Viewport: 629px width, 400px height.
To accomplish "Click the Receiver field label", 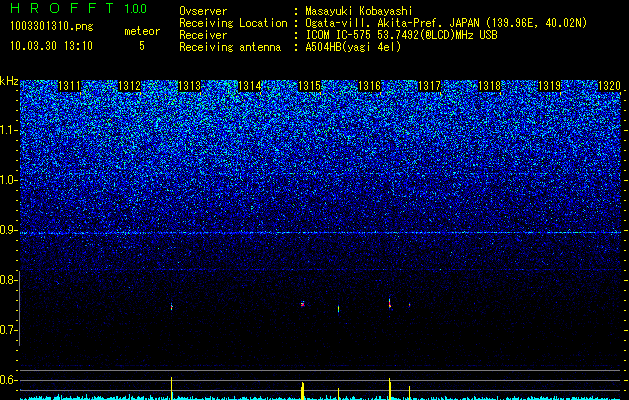I will (x=203, y=35).
